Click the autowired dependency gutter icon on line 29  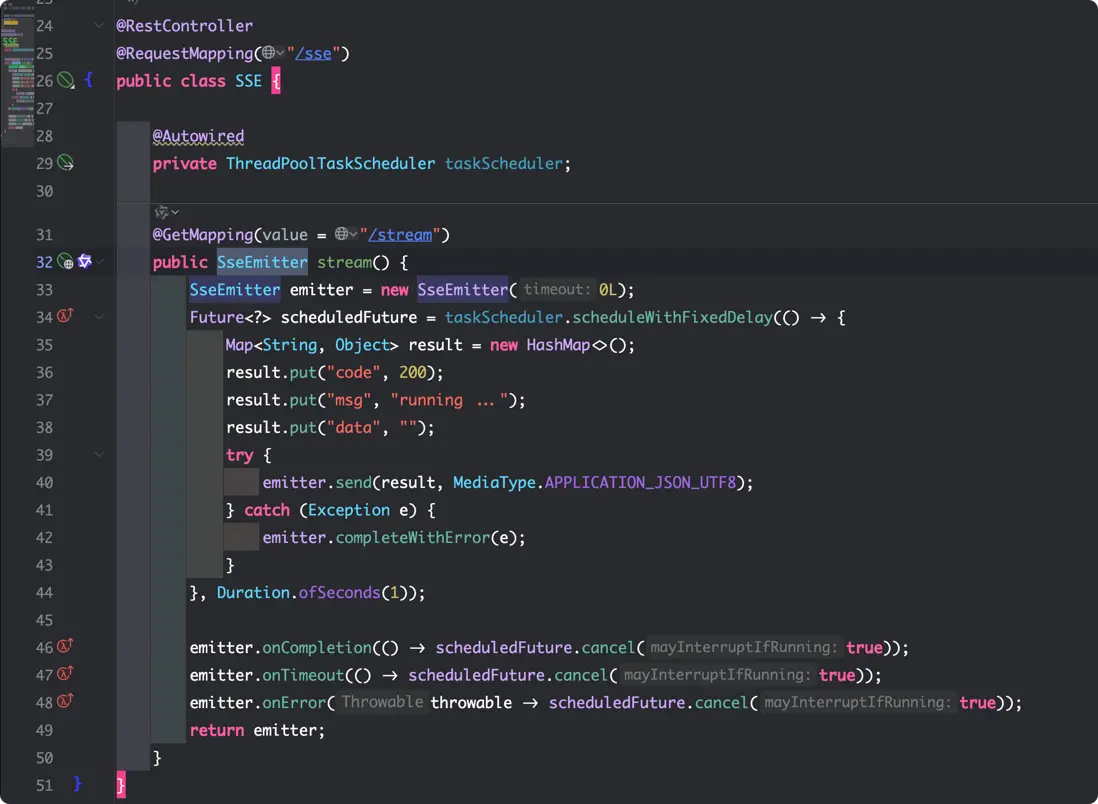tap(65, 163)
